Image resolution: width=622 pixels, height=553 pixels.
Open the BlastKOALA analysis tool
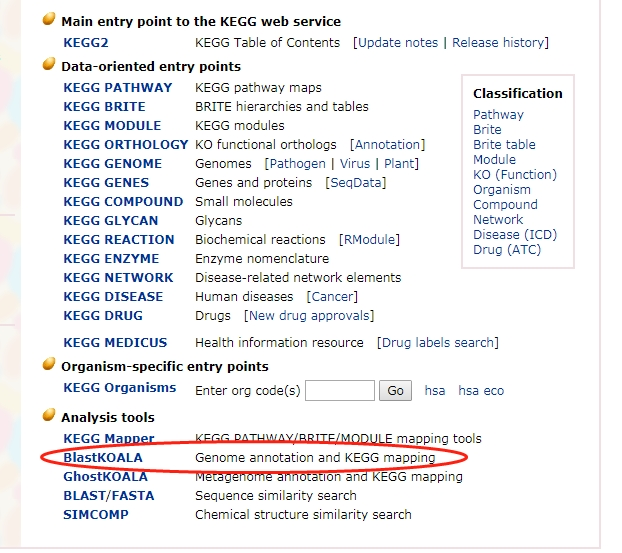click(103, 458)
